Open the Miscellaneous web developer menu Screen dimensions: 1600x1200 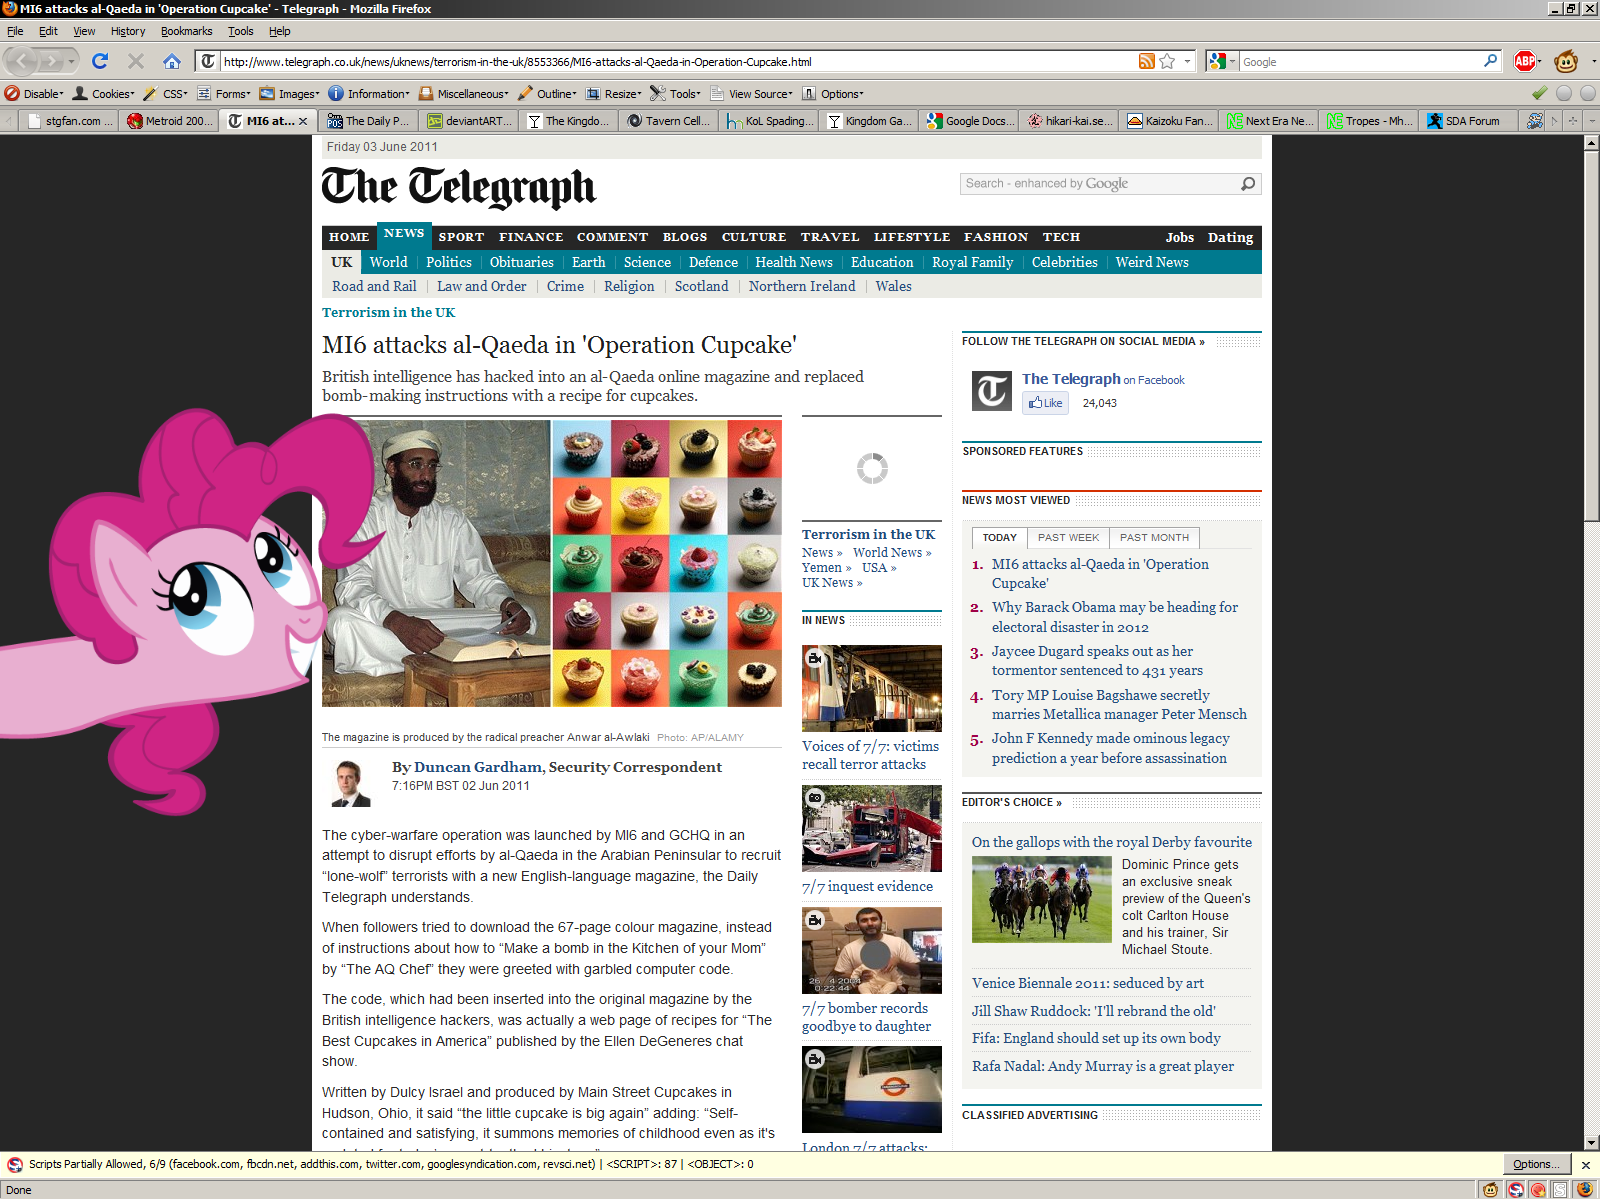[x=464, y=93]
